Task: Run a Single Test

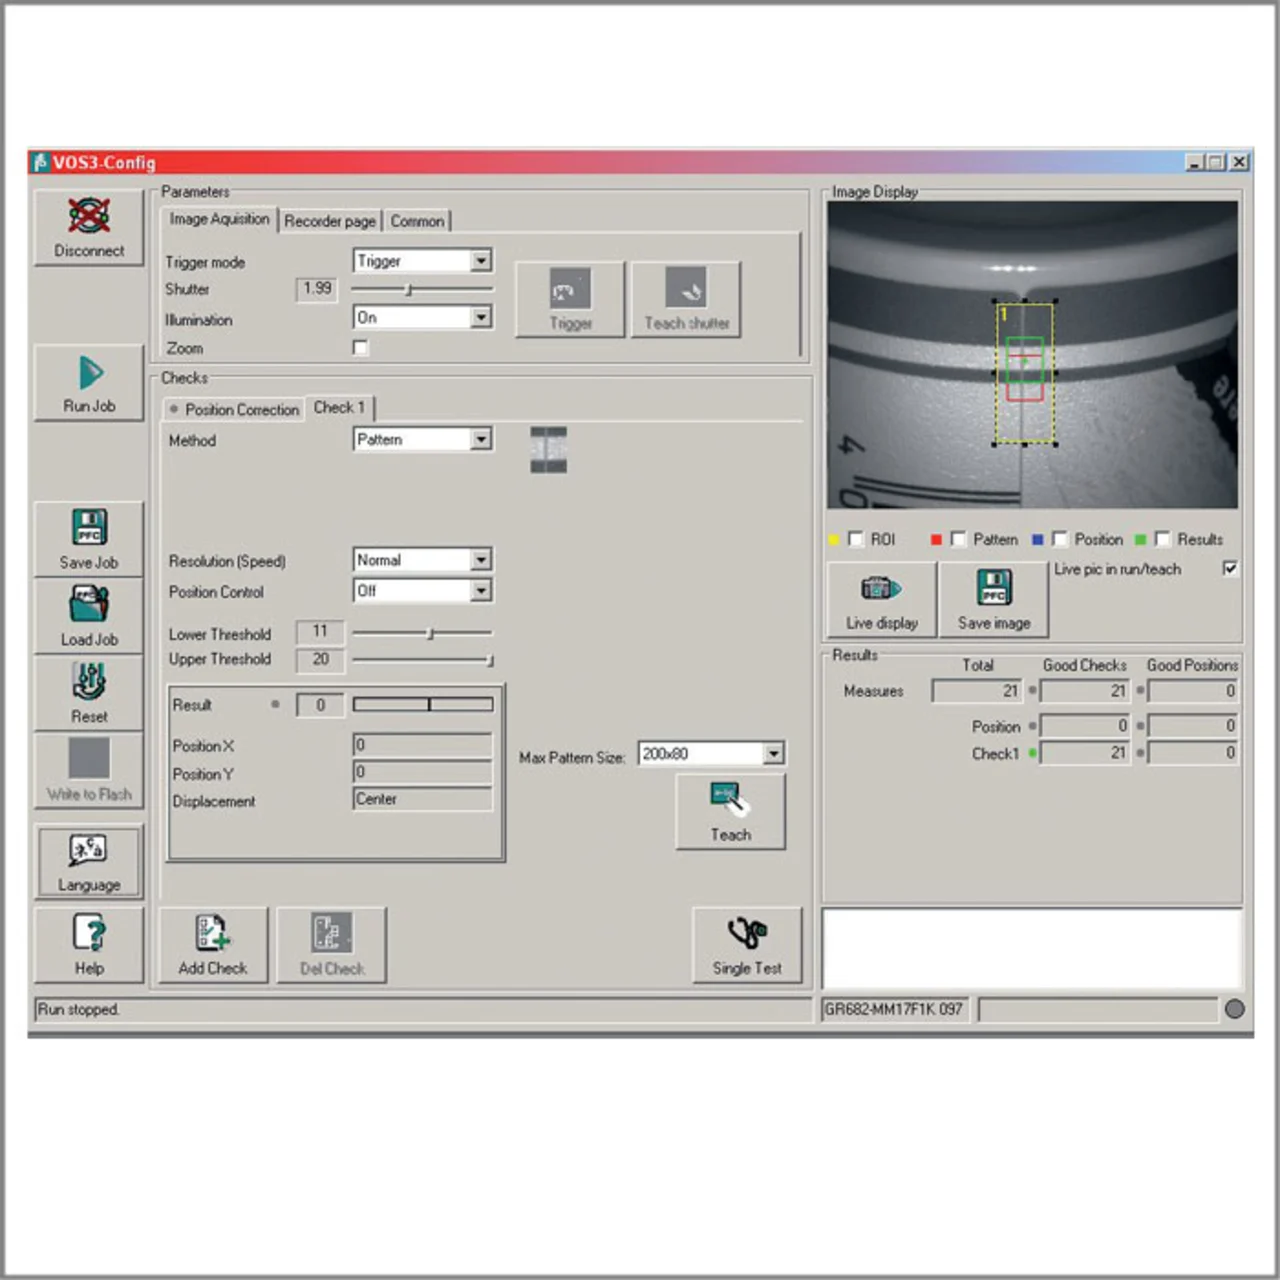Action: click(x=747, y=934)
